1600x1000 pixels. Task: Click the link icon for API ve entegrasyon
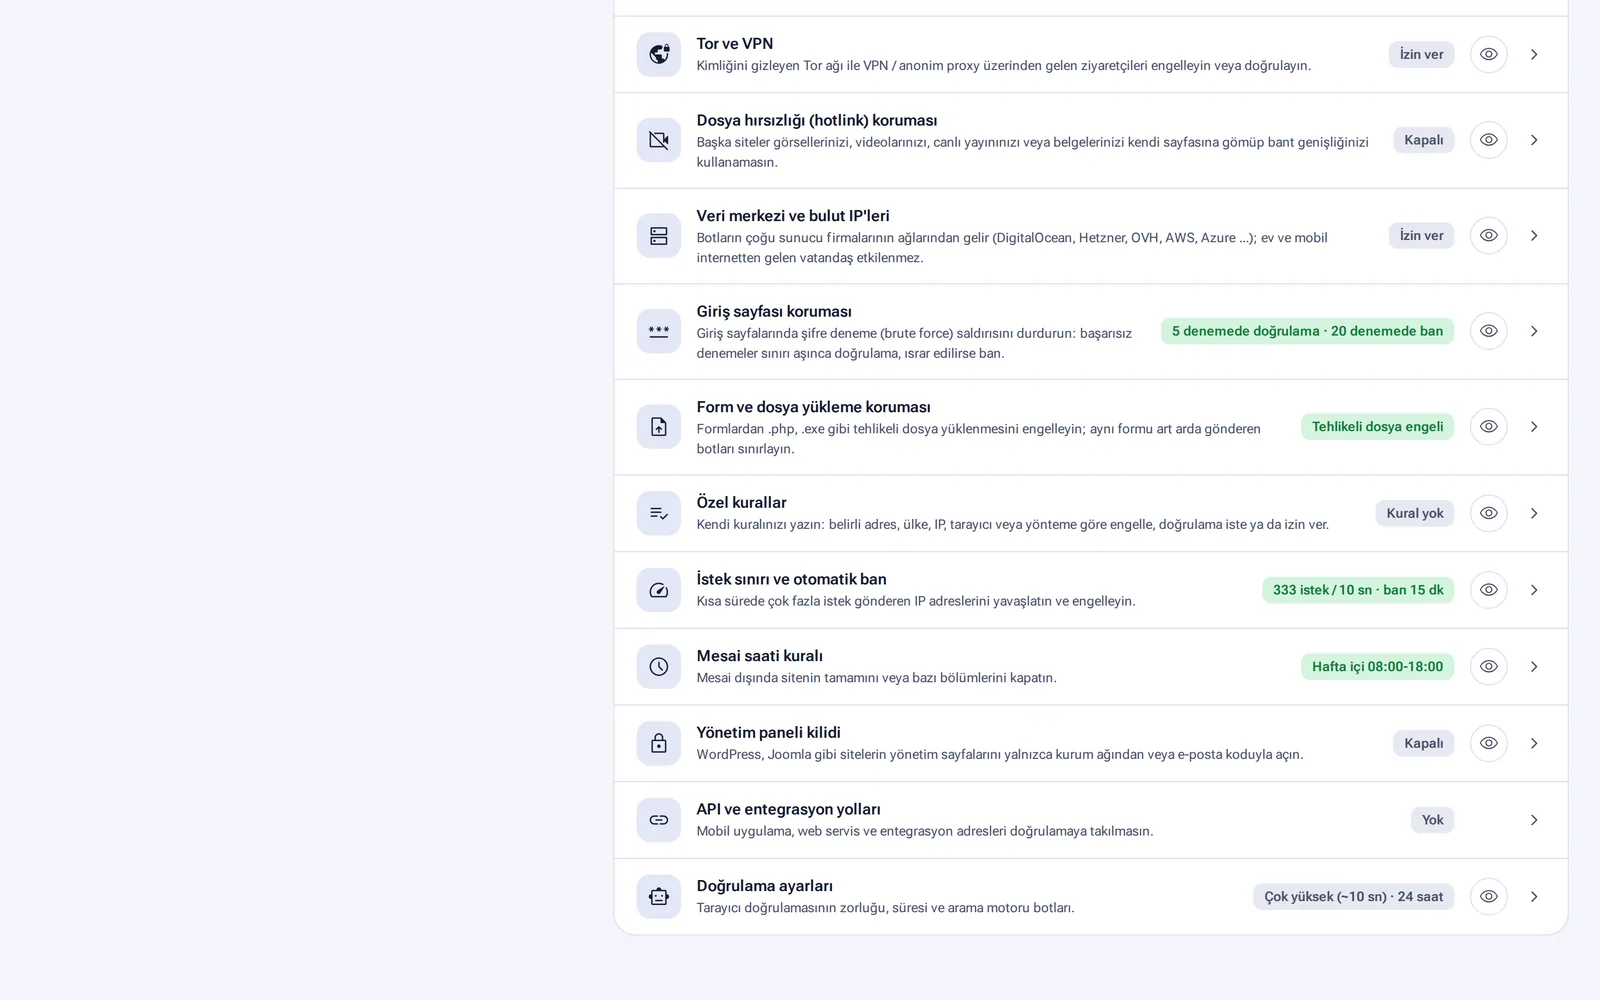[x=658, y=820]
